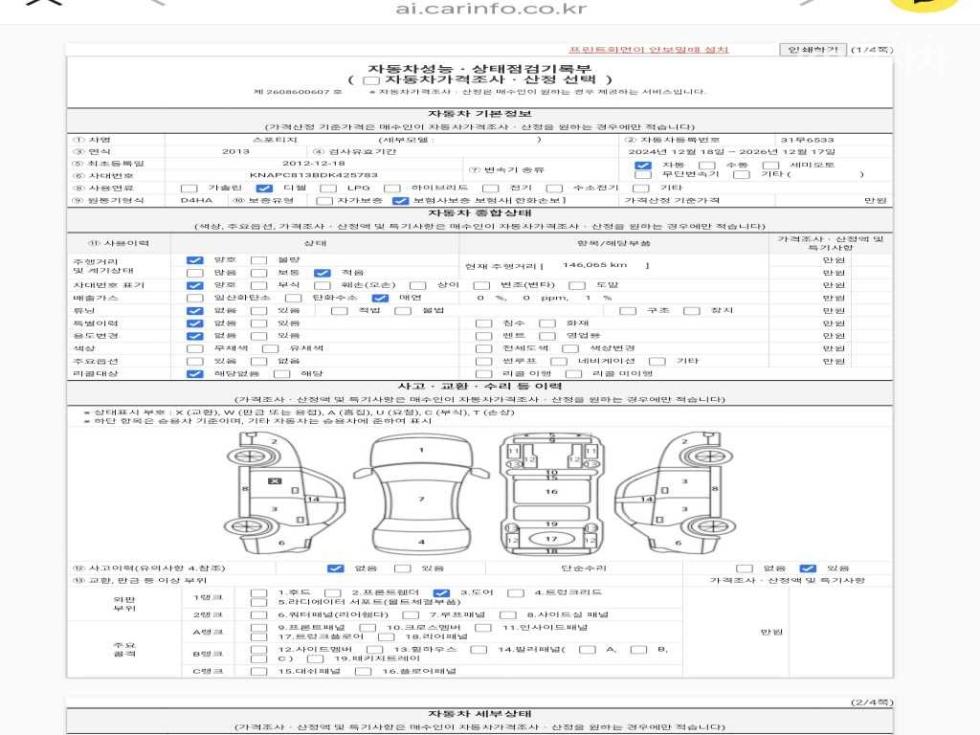Tick the 세미오토 transmission checkbox
This screenshot has width=980, height=735.
click(770, 165)
